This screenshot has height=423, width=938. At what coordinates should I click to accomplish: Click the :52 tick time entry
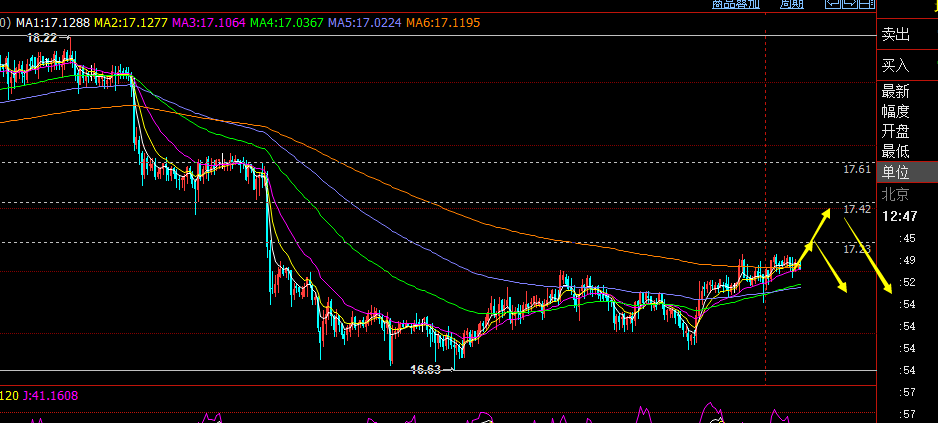click(907, 282)
